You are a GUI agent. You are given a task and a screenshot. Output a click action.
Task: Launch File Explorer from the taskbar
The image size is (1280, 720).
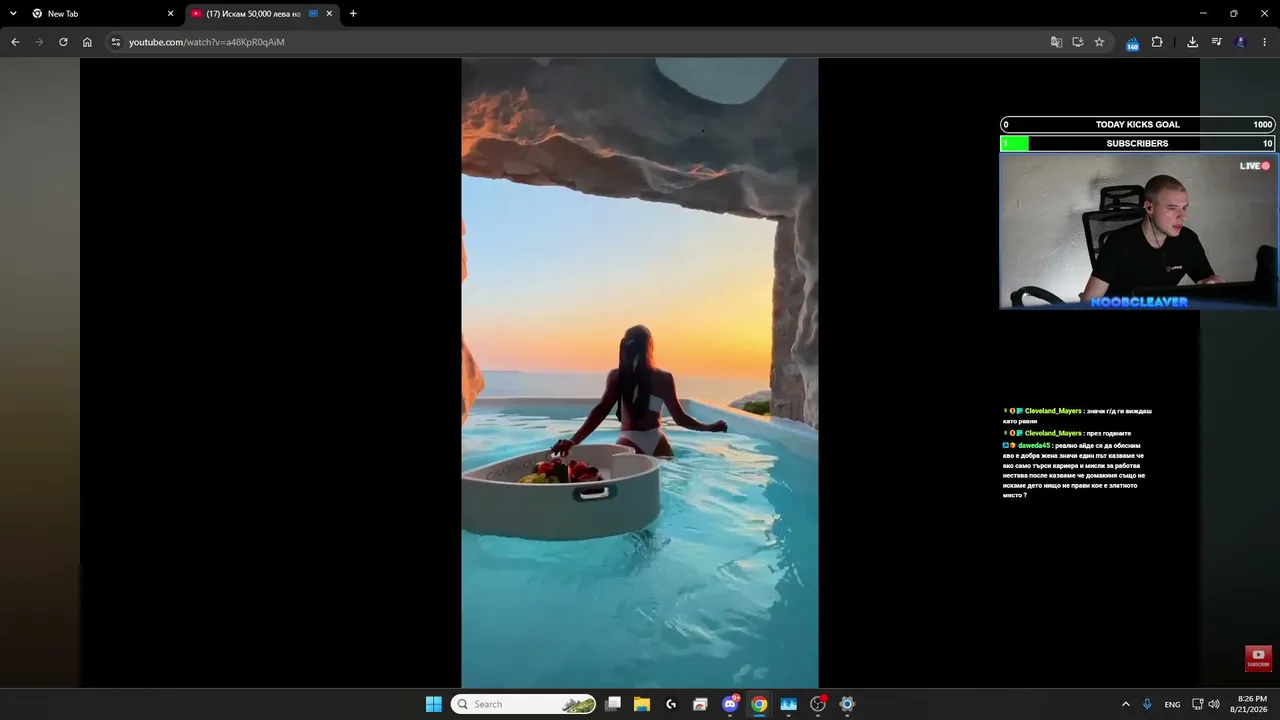coord(642,704)
